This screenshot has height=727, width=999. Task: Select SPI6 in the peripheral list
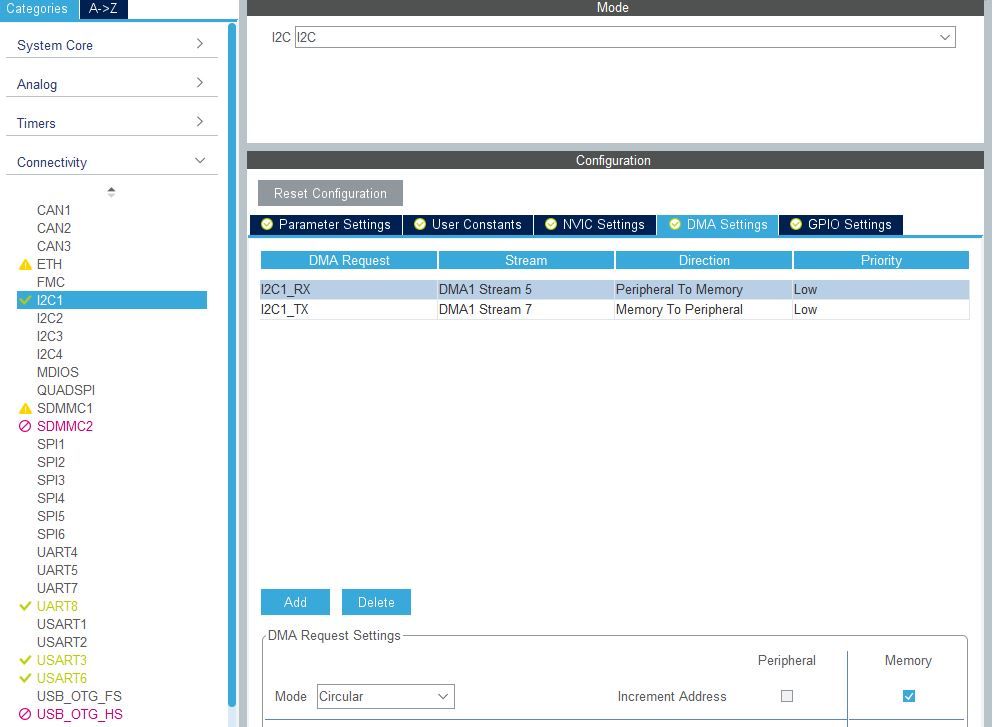pyautogui.click(x=51, y=534)
